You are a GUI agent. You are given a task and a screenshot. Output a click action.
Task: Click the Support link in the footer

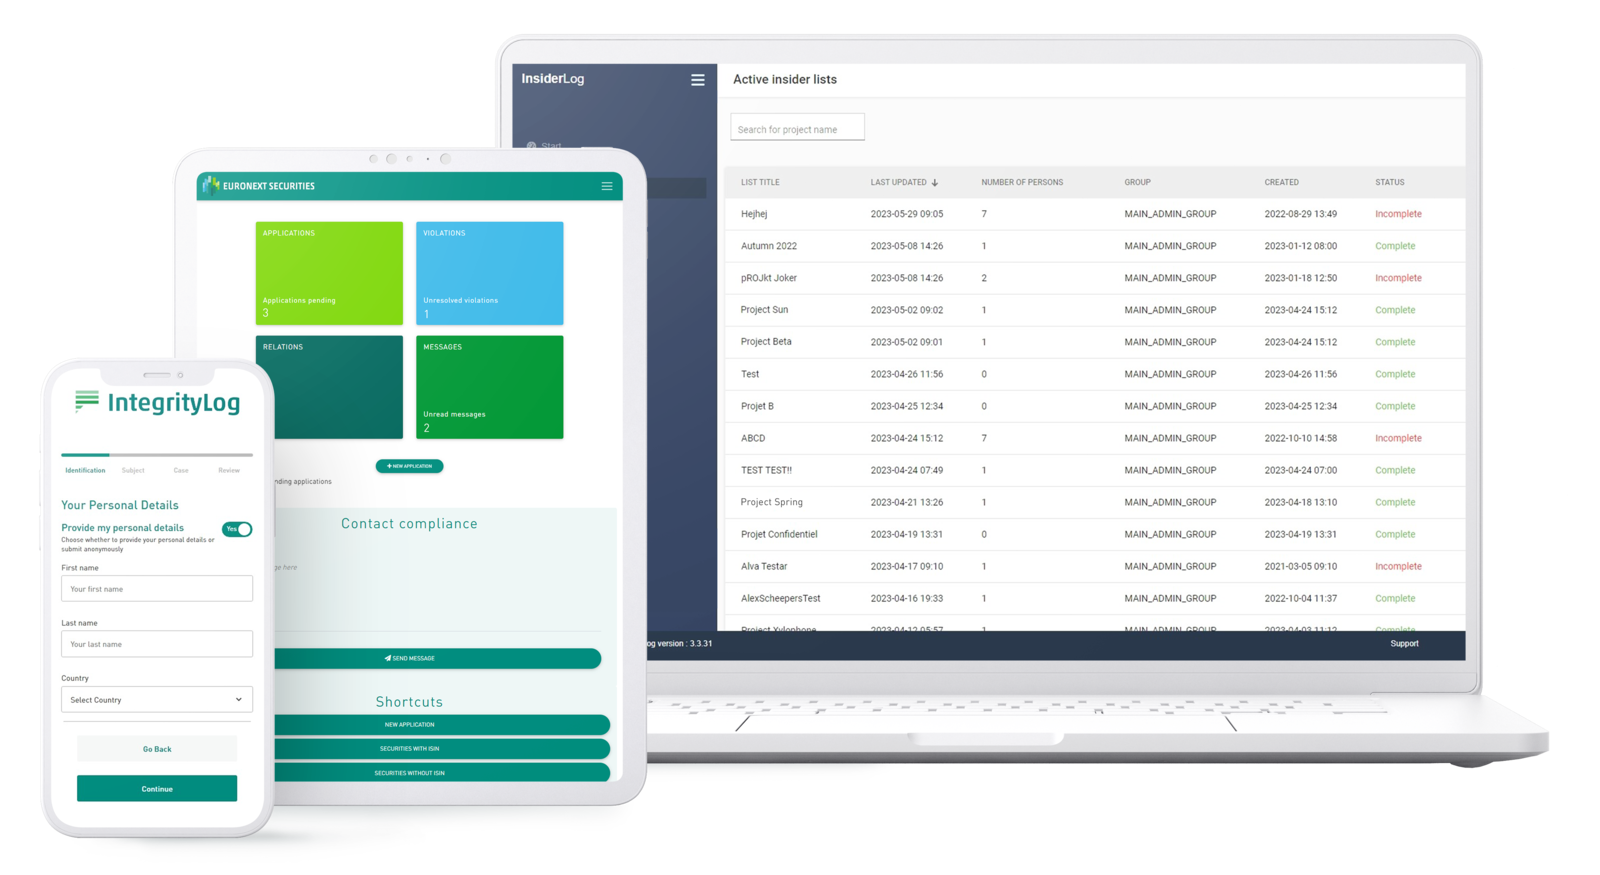coord(1404,644)
